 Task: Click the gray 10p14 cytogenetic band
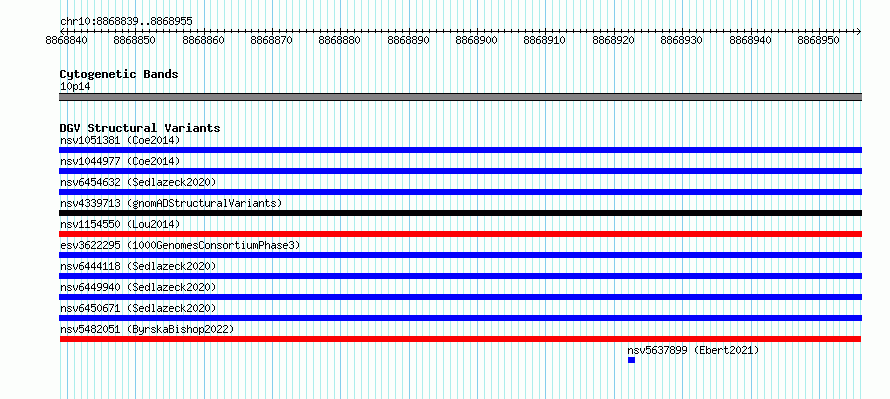coord(460,97)
